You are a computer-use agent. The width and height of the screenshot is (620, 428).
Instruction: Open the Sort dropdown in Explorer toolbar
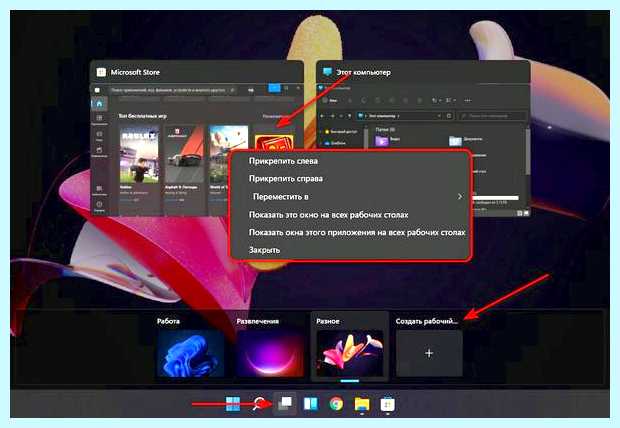click(x=436, y=100)
